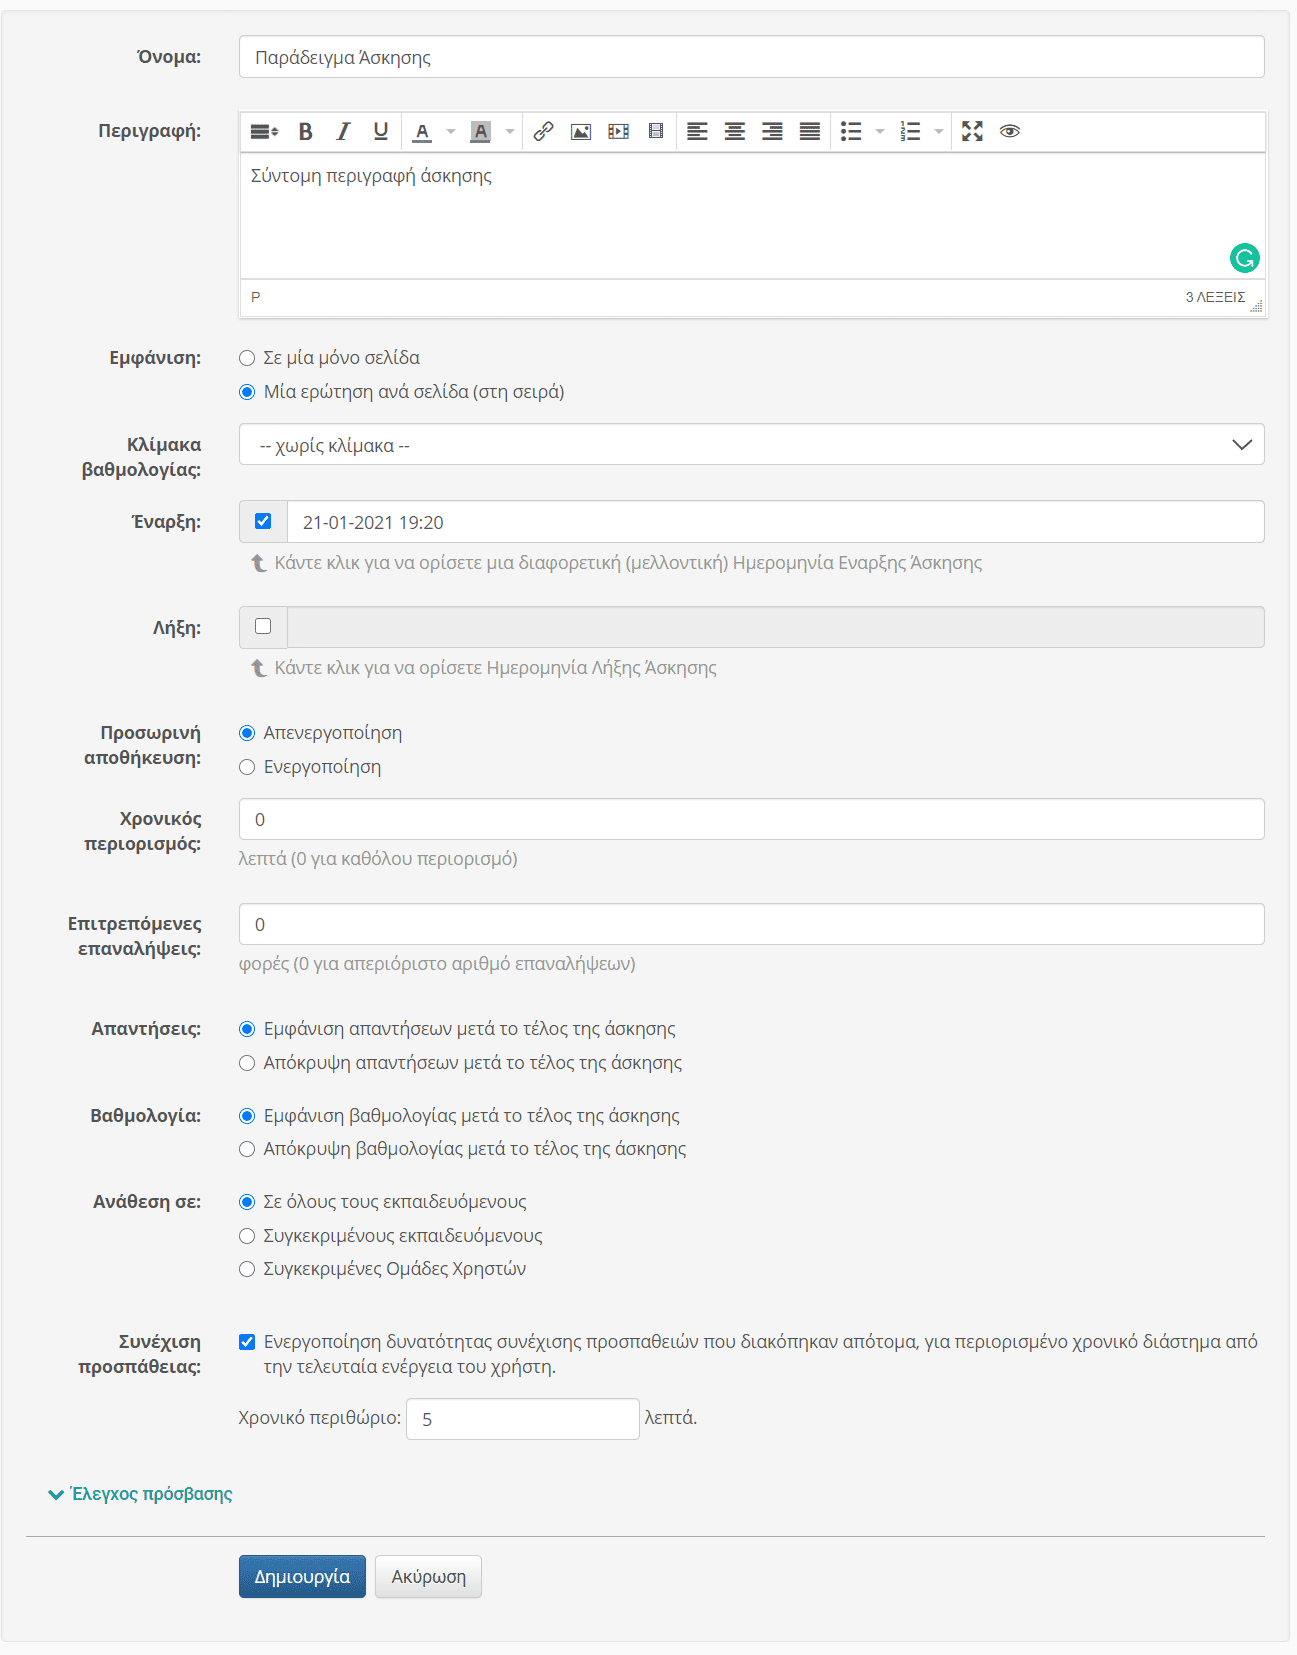Viewport: 1297px width, 1655px height.
Task: Apply italic formatting in the editor
Action: (343, 132)
